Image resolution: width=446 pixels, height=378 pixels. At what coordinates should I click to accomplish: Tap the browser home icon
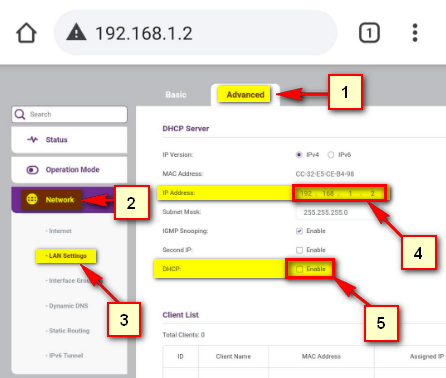pos(26,33)
